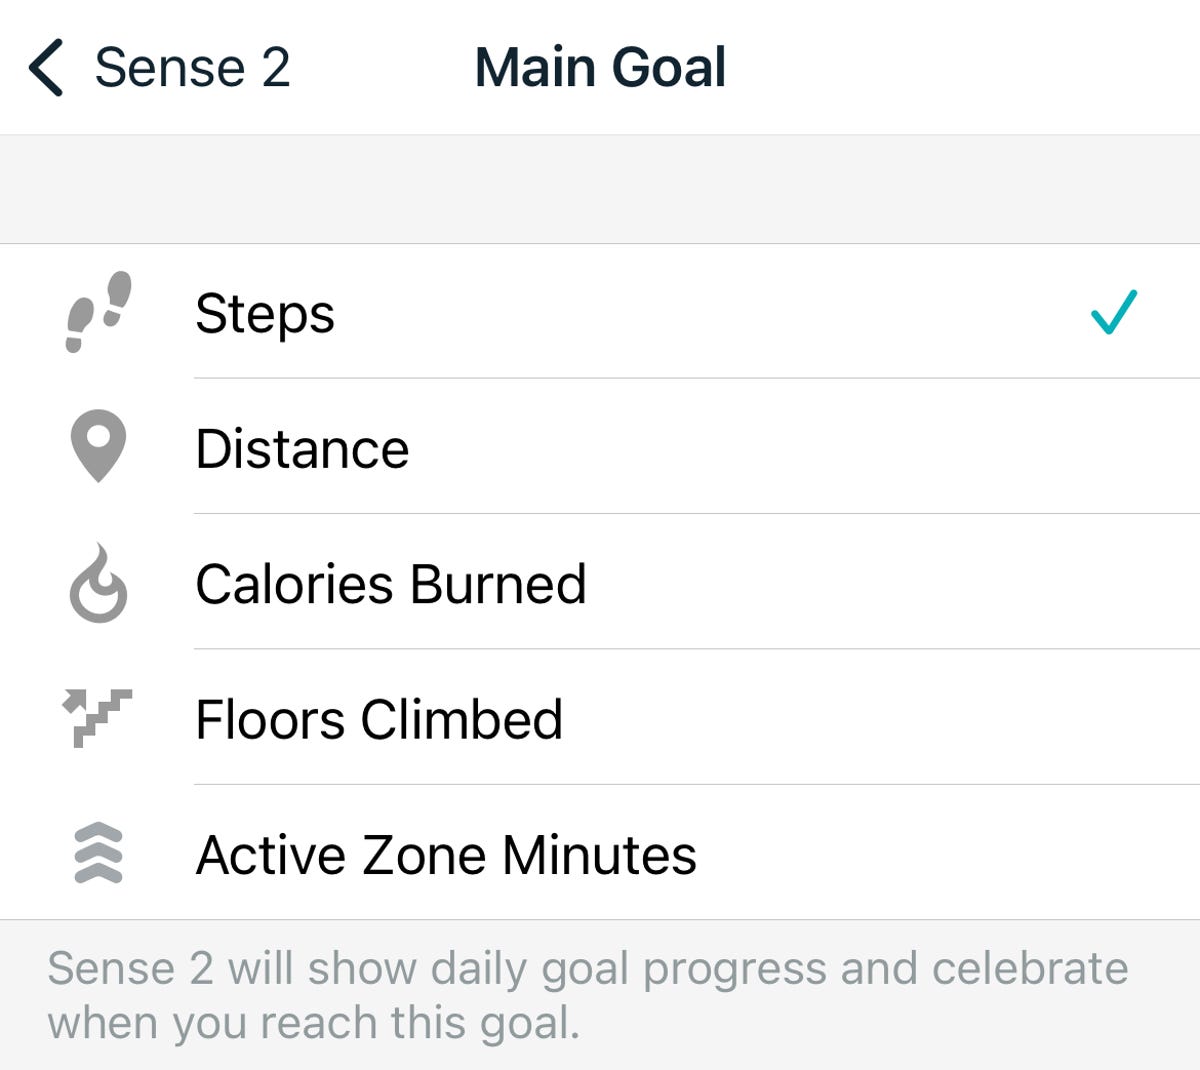
Task: Tap empty right side of Calories Burned row
Action: coord(900,584)
